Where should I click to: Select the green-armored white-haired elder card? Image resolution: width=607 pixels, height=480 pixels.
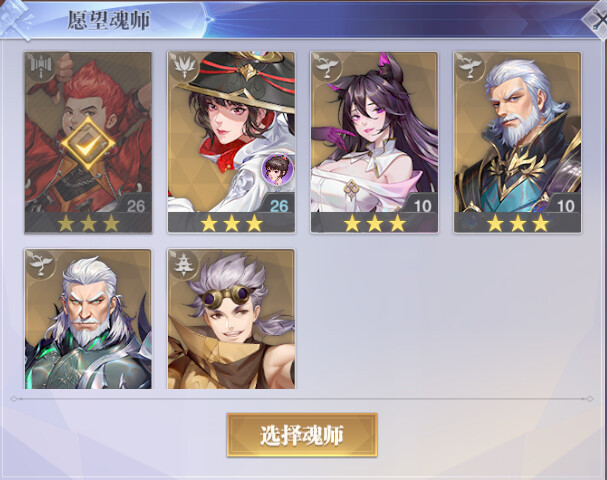point(88,319)
